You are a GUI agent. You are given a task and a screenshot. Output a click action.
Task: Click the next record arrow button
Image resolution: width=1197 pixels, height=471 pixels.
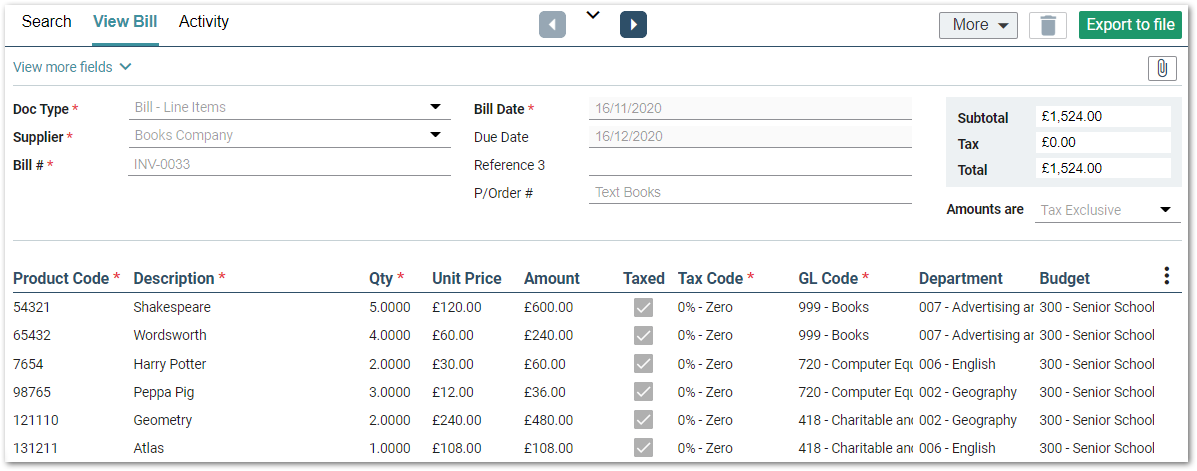click(633, 25)
